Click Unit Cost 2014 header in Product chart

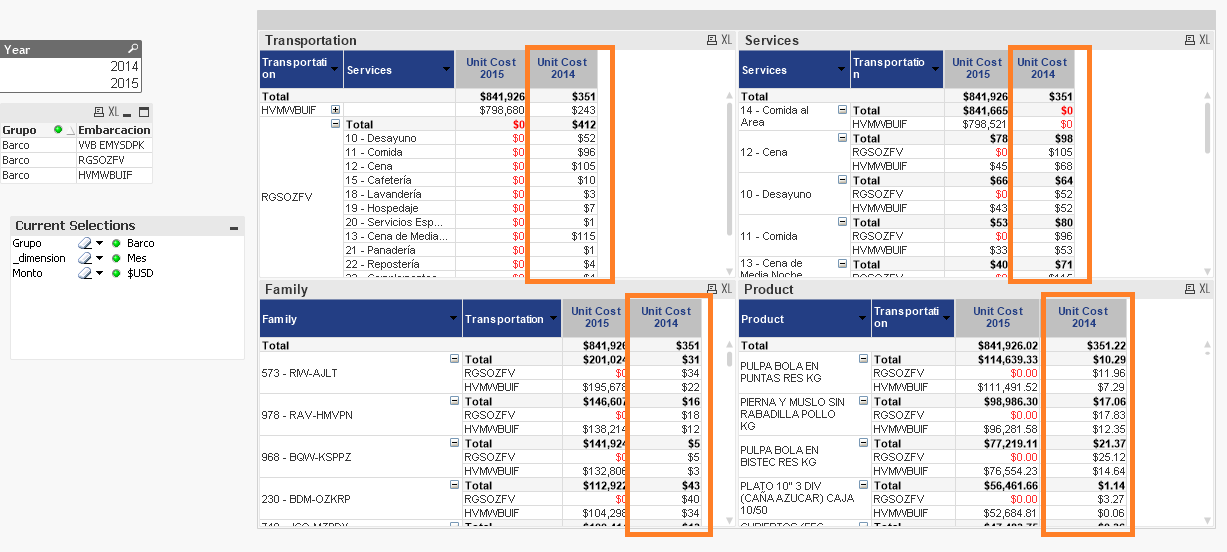(x=1084, y=318)
